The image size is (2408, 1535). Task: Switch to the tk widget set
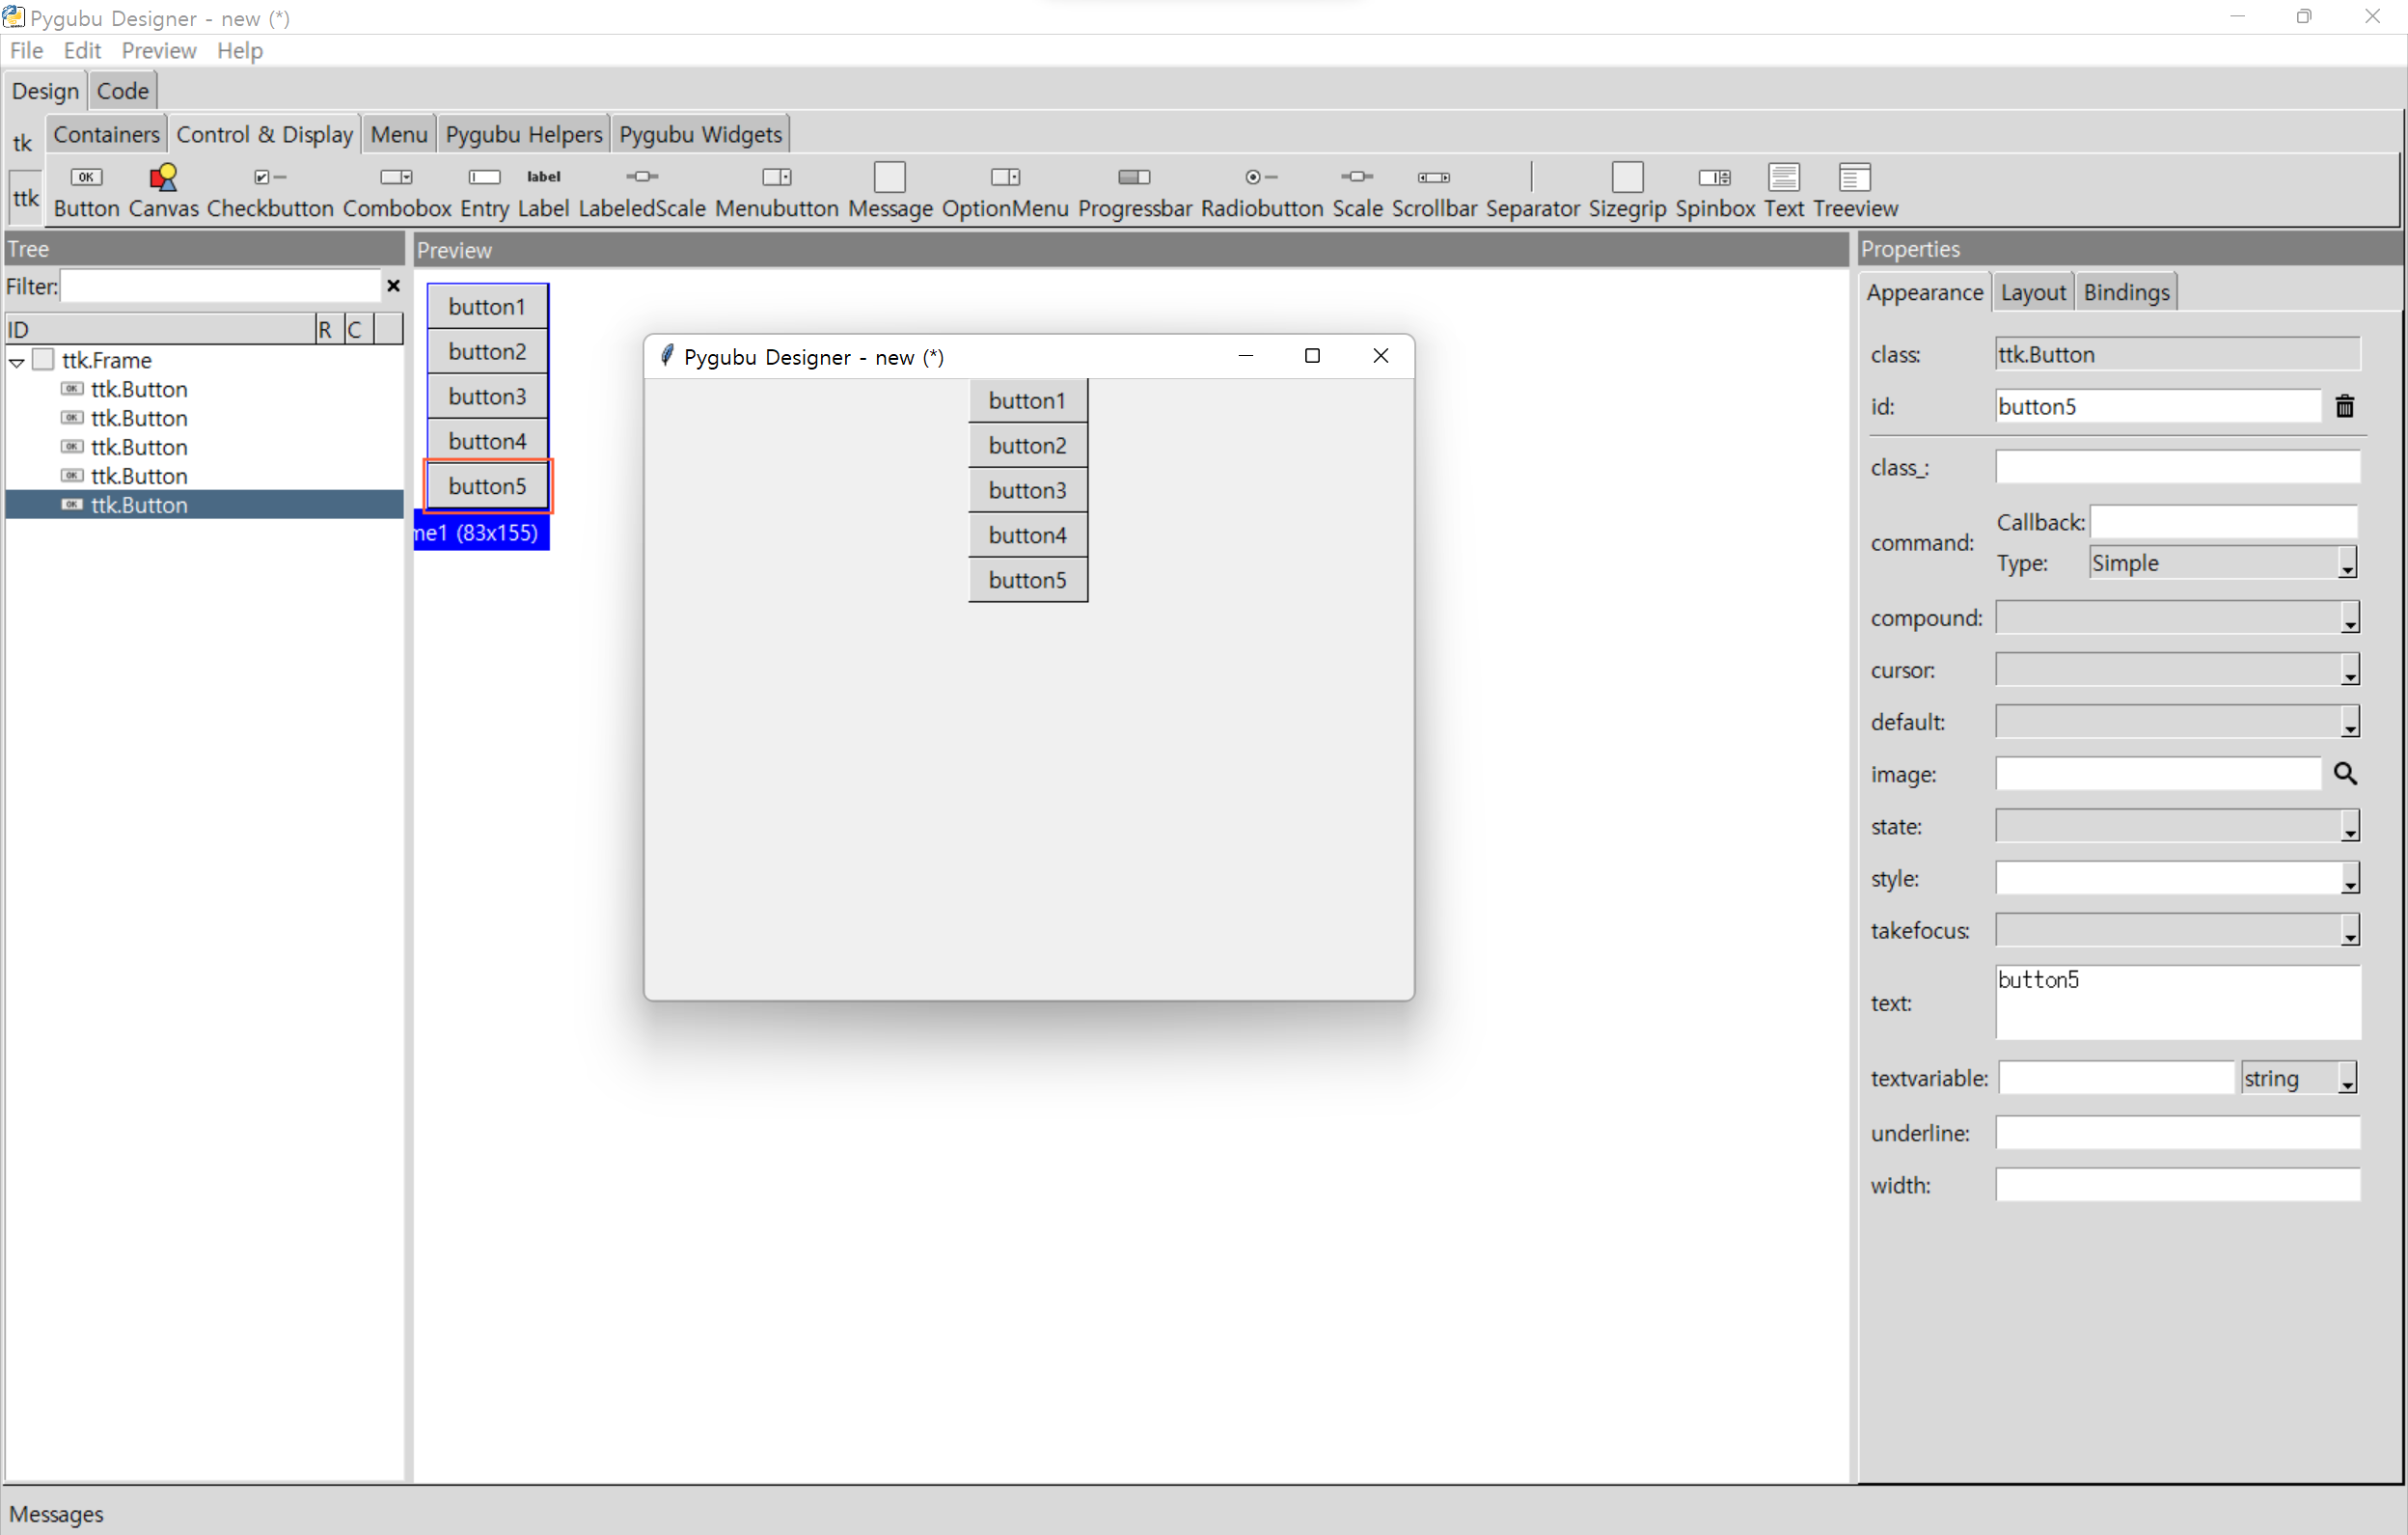click(x=22, y=143)
